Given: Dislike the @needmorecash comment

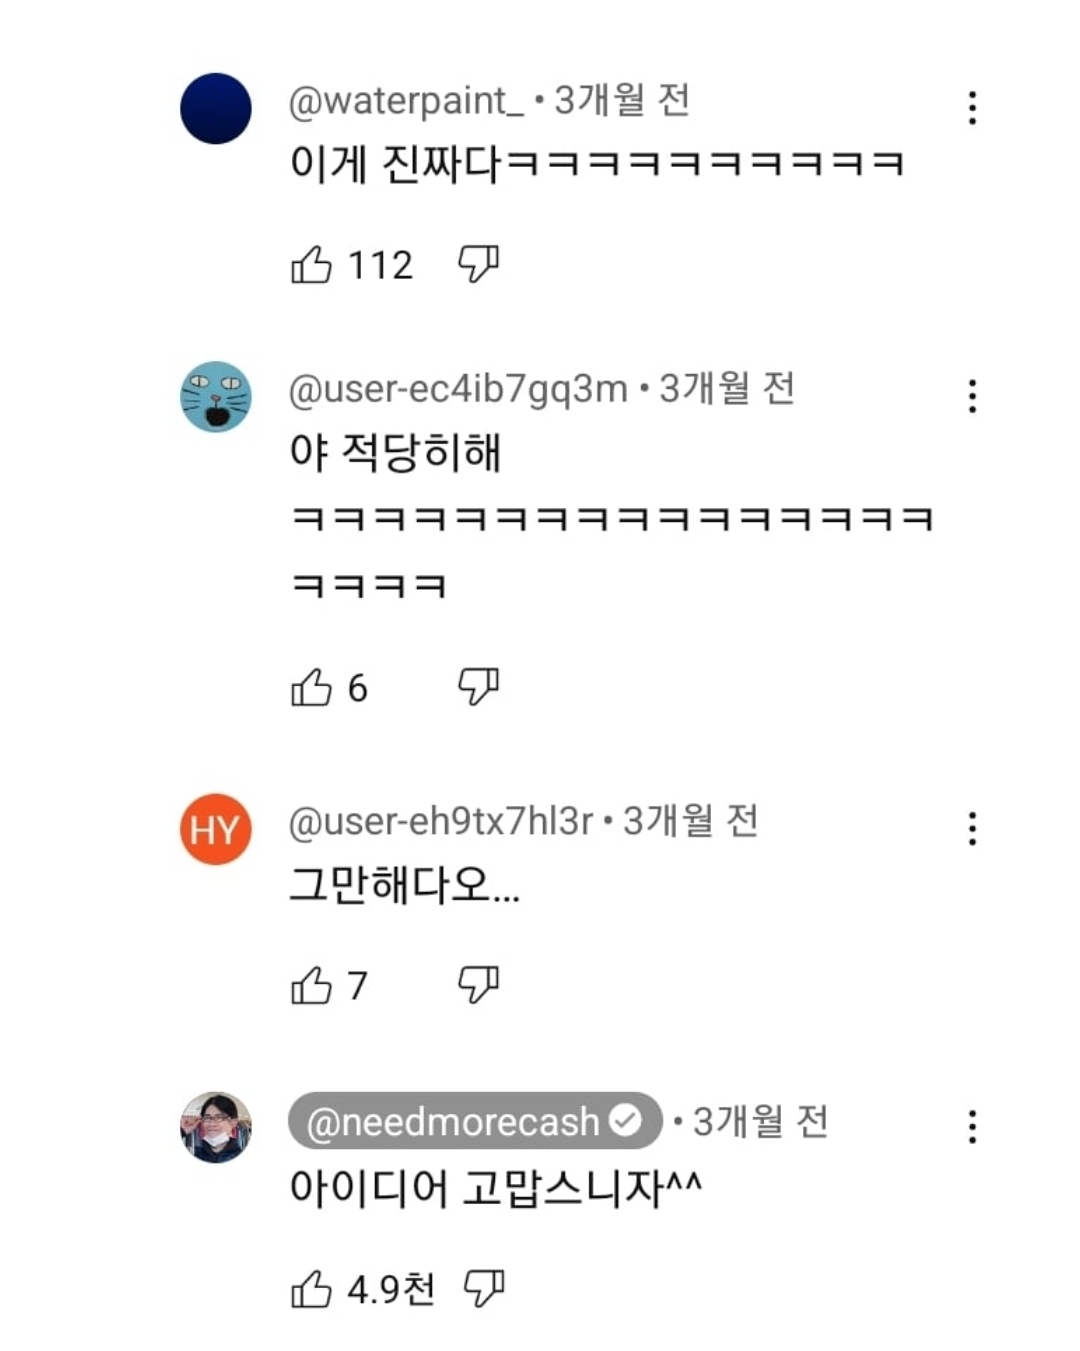Looking at the screenshot, I should coord(484,1288).
